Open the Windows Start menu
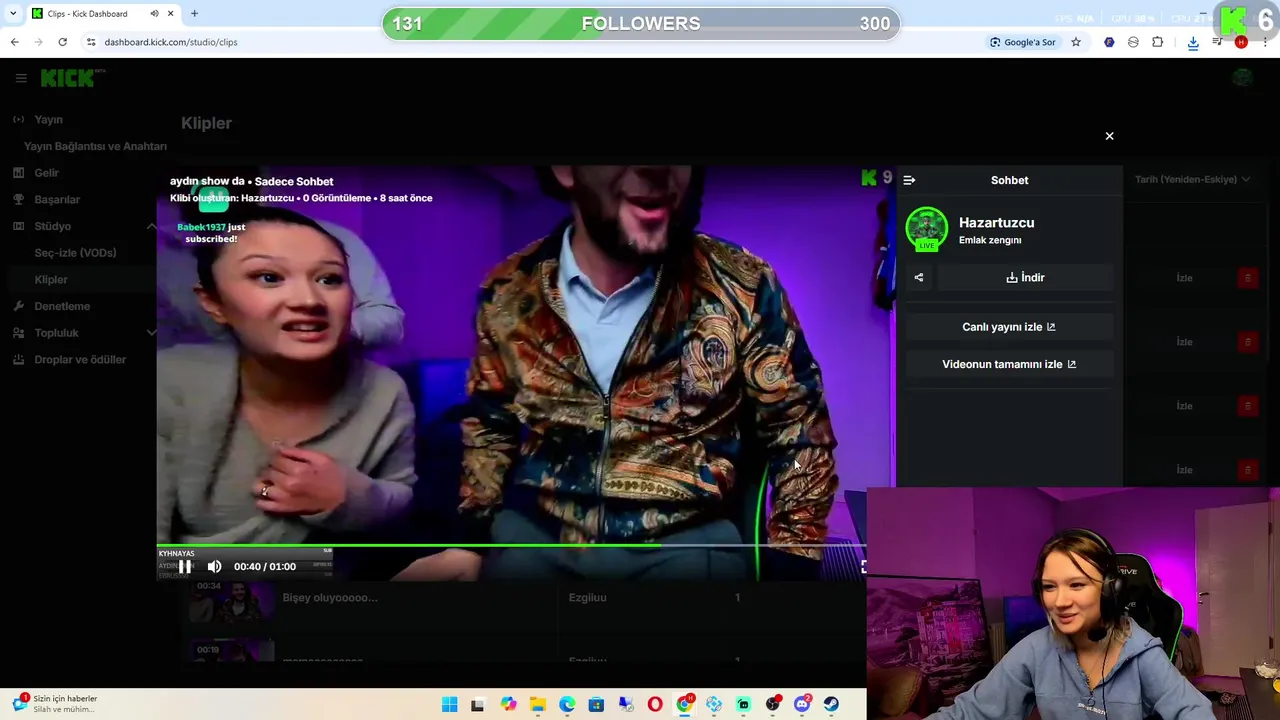 [x=449, y=705]
